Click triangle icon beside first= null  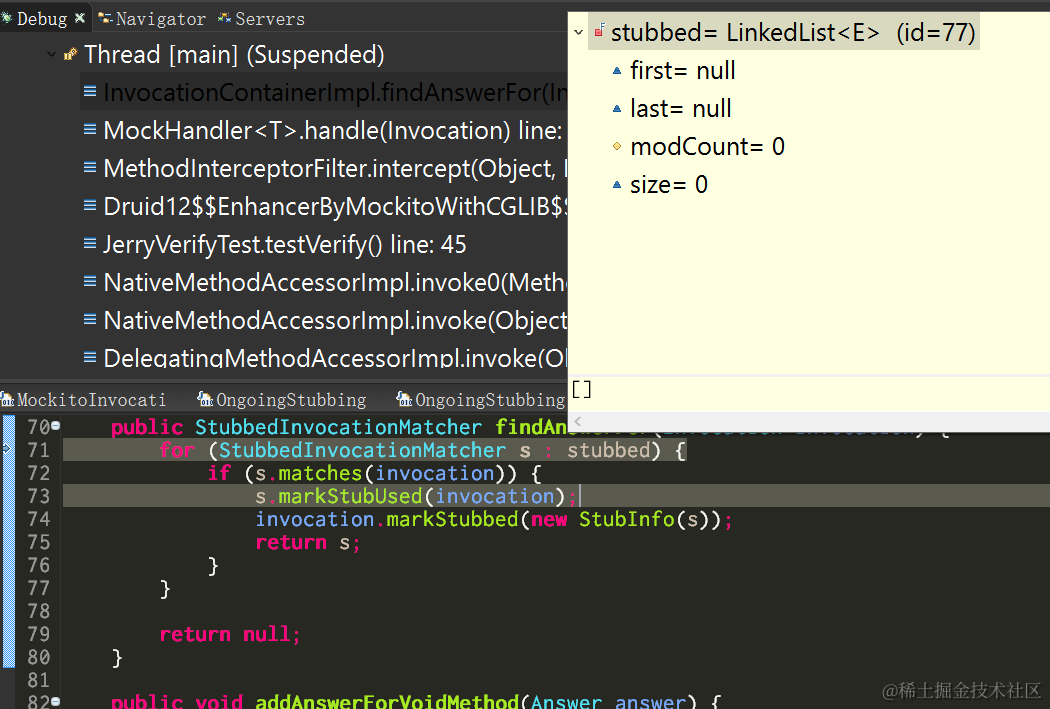[x=617, y=70]
